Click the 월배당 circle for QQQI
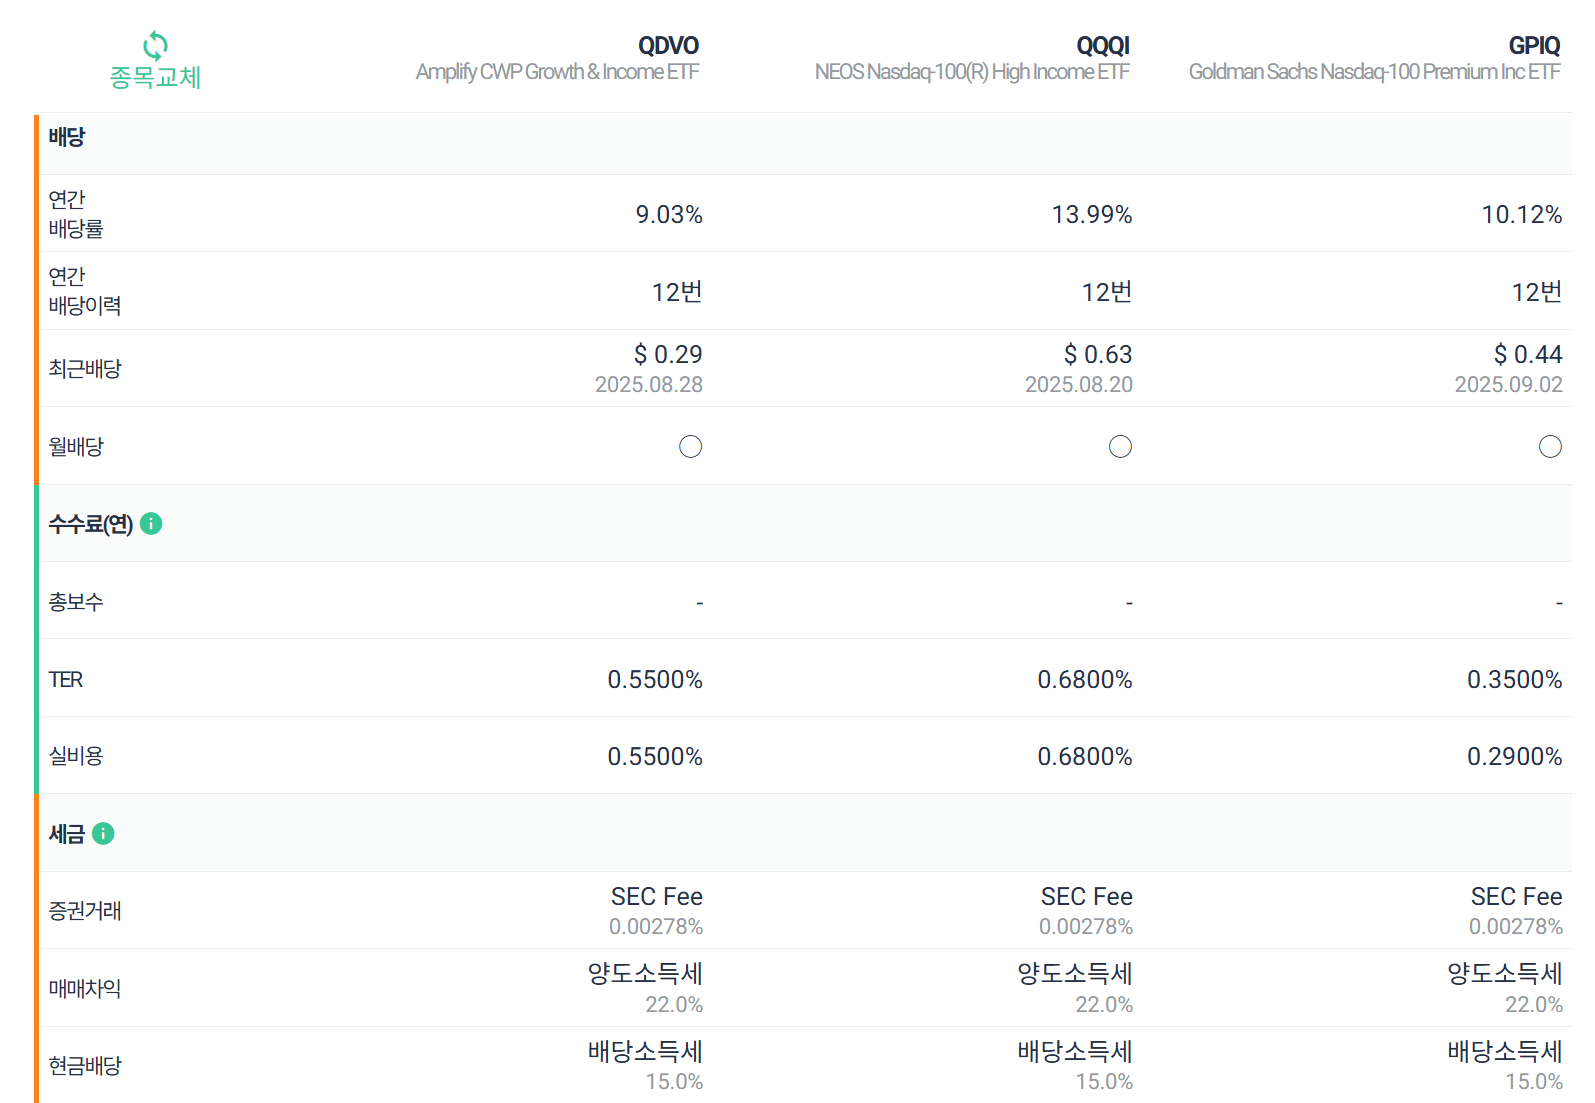 click(x=1120, y=446)
